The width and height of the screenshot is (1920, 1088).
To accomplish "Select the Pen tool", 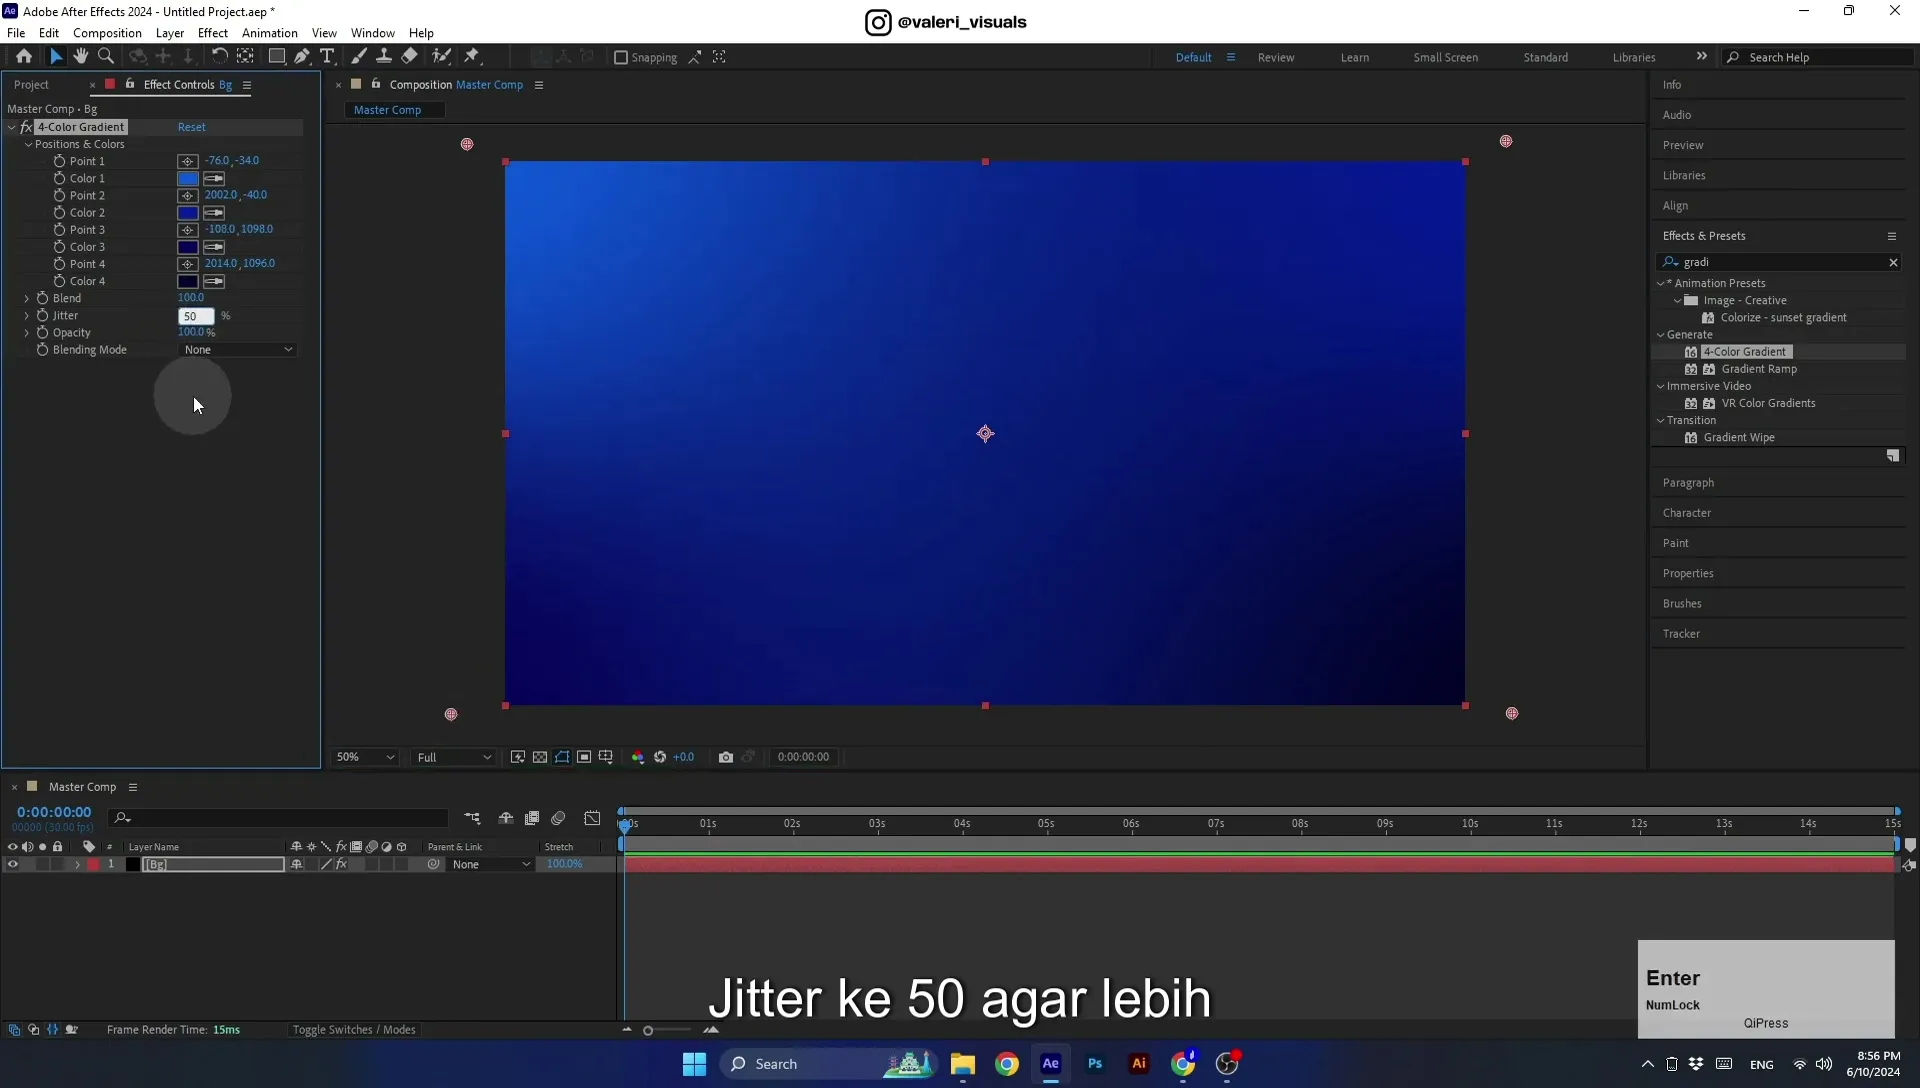I will pos(302,57).
